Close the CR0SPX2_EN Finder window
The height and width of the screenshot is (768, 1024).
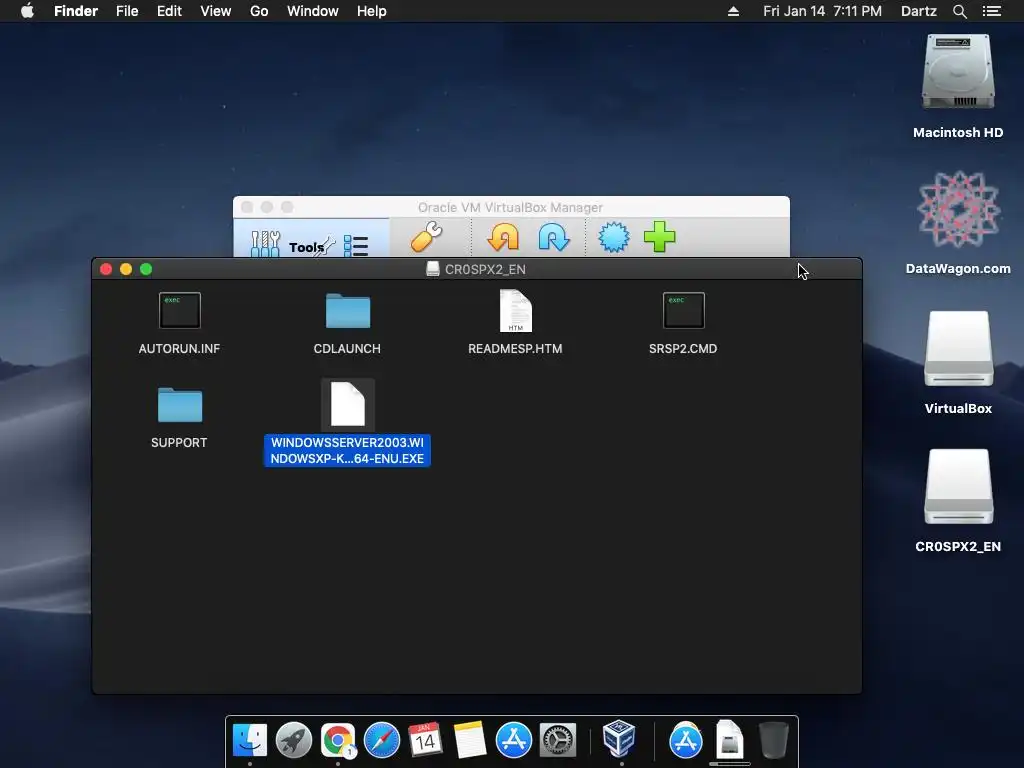click(x=106, y=269)
